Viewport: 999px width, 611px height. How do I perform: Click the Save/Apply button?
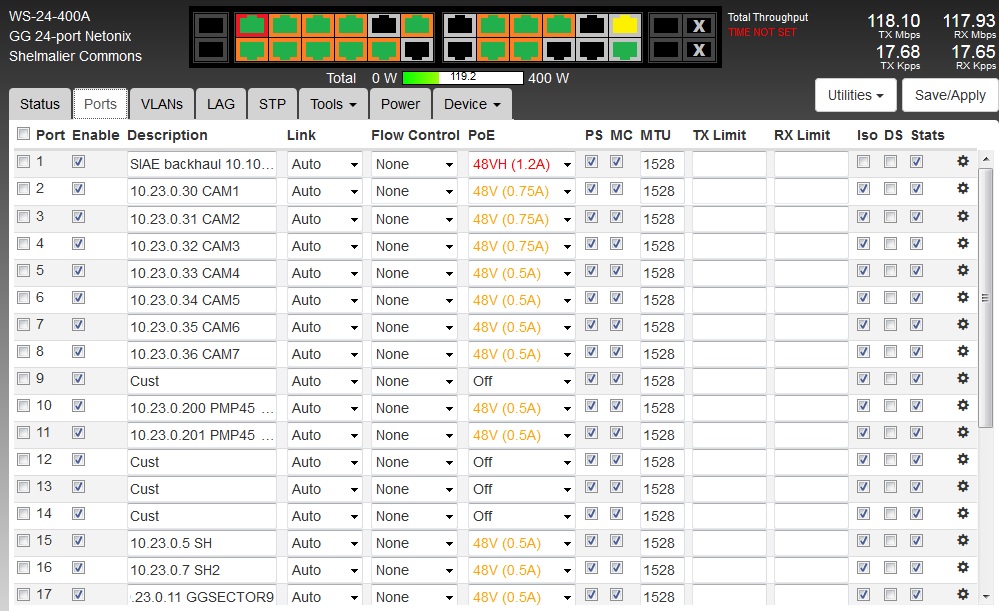(950, 95)
